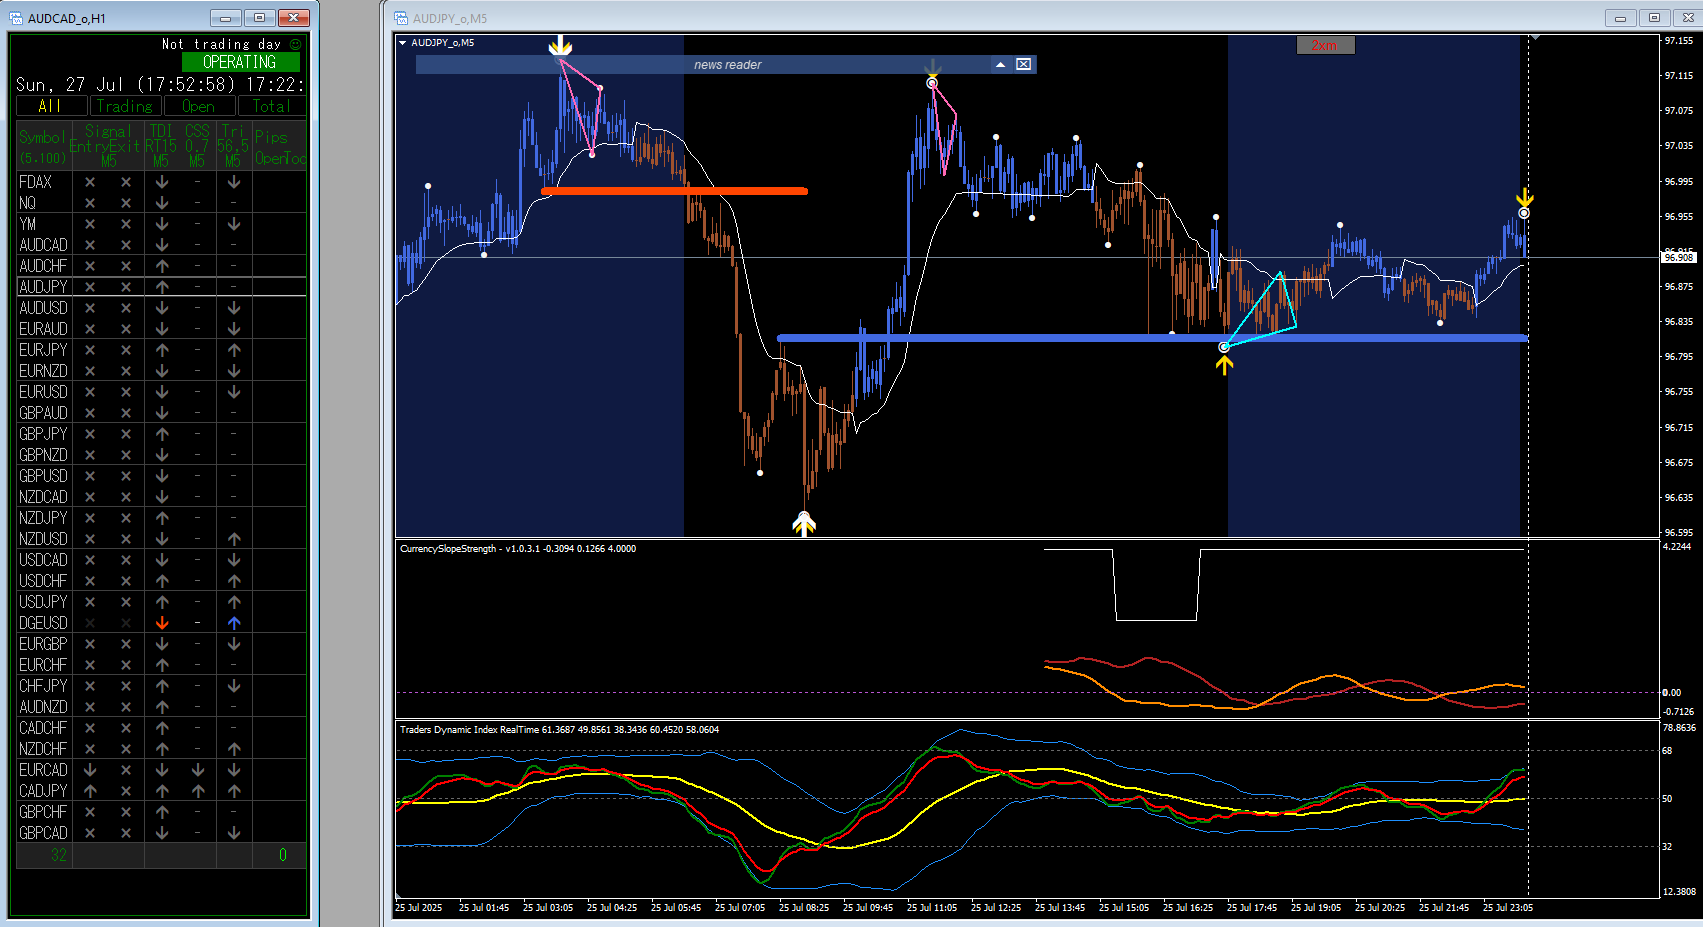Click the blue up arrow in DGEUSD row
The width and height of the screenshot is (1703, 927).
(234, 623)
